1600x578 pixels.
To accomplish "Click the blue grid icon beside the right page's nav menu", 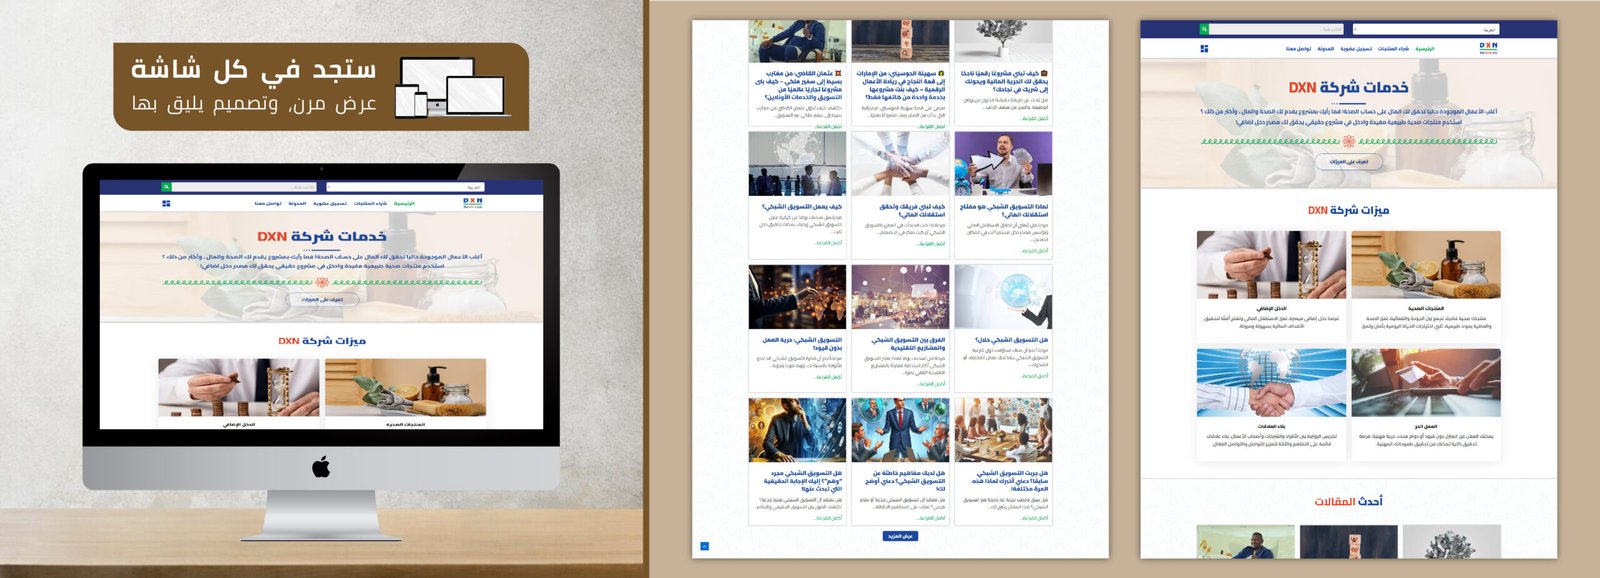I will [x=1204, y=48].
